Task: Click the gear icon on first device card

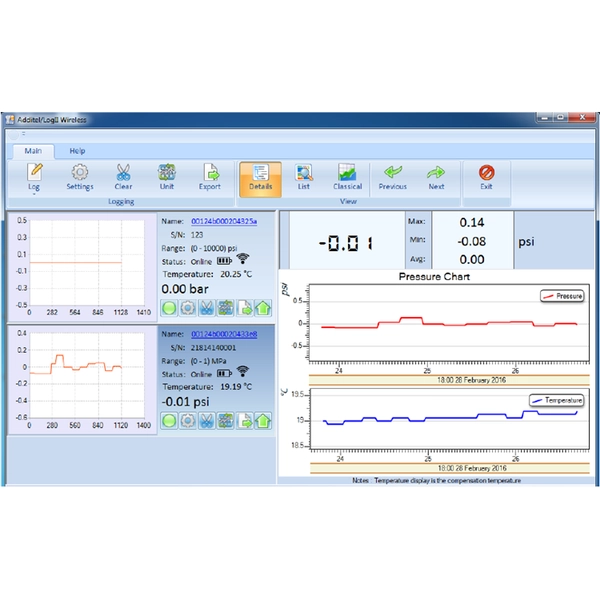Action: [187, 308]
